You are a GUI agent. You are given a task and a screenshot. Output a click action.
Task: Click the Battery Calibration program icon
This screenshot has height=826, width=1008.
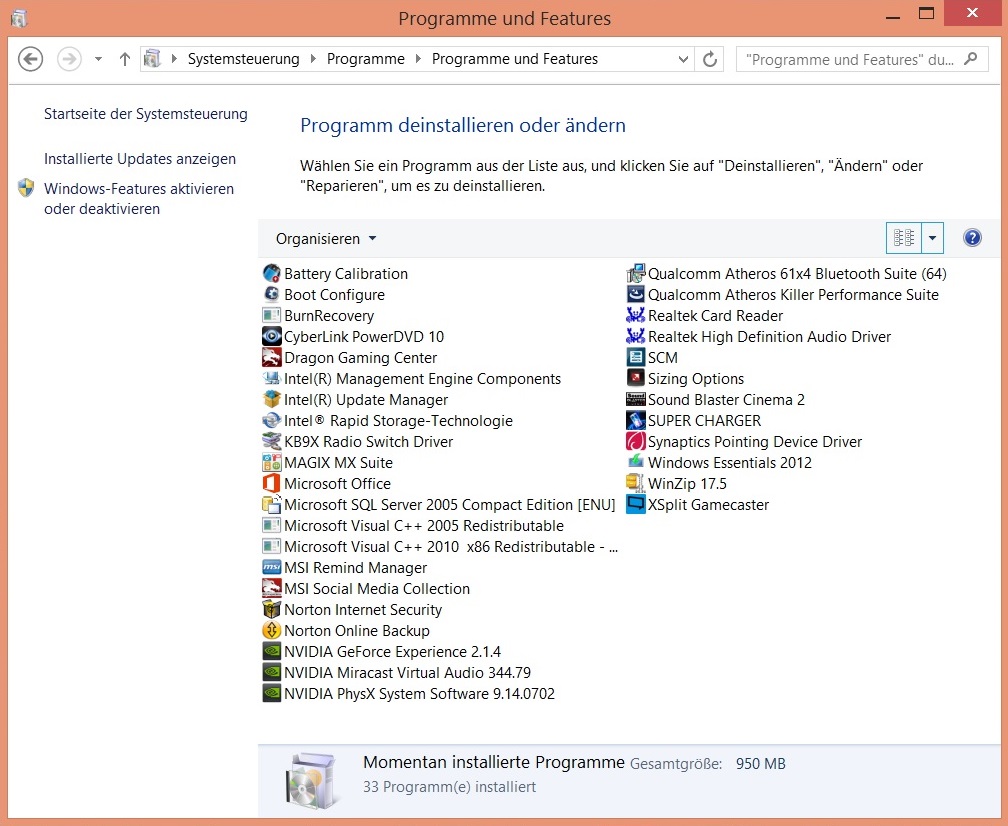[271, 273]
